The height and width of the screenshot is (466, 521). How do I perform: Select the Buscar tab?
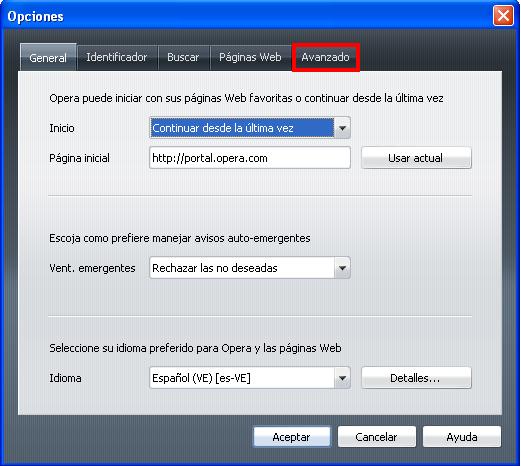click(x=183, y=57)
